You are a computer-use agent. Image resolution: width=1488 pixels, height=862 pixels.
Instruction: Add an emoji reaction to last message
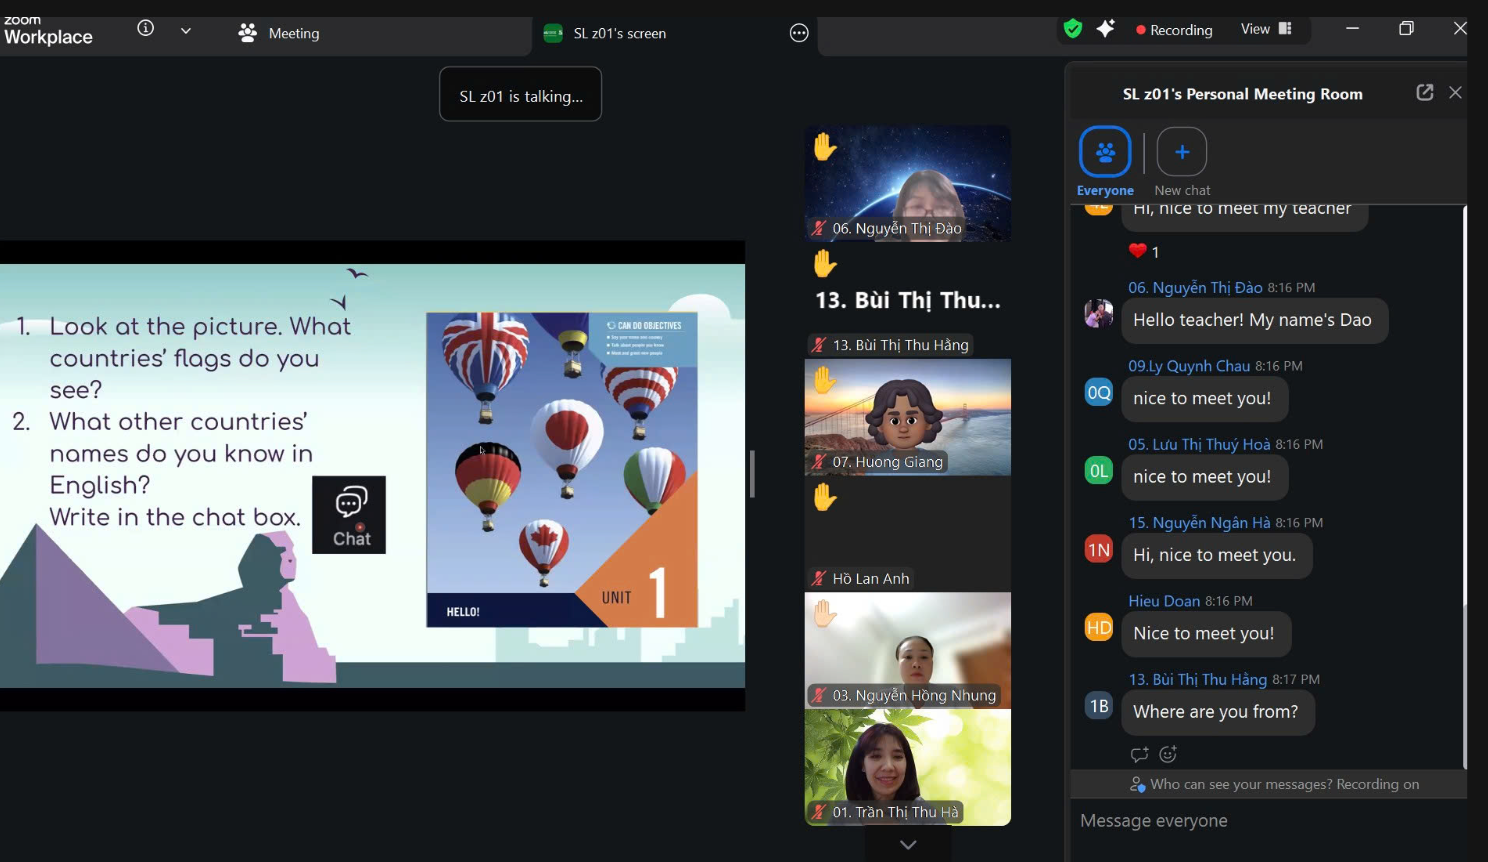coord(1168,755)
